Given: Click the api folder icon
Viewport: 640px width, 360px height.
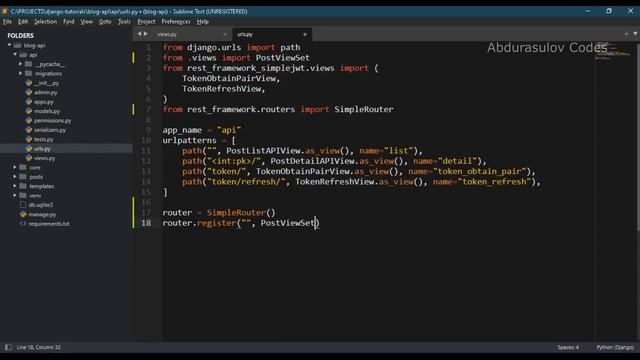Looking at the screenshot, I should [x=23, y=55].
